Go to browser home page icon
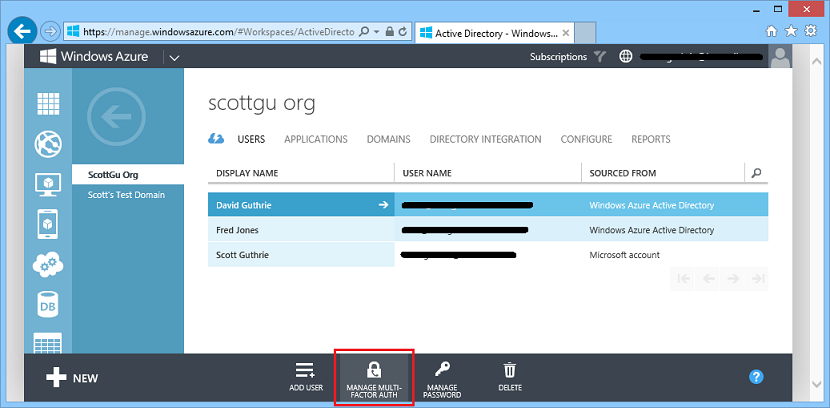Screen dimensions: 830x408 [x=771, y=31]
